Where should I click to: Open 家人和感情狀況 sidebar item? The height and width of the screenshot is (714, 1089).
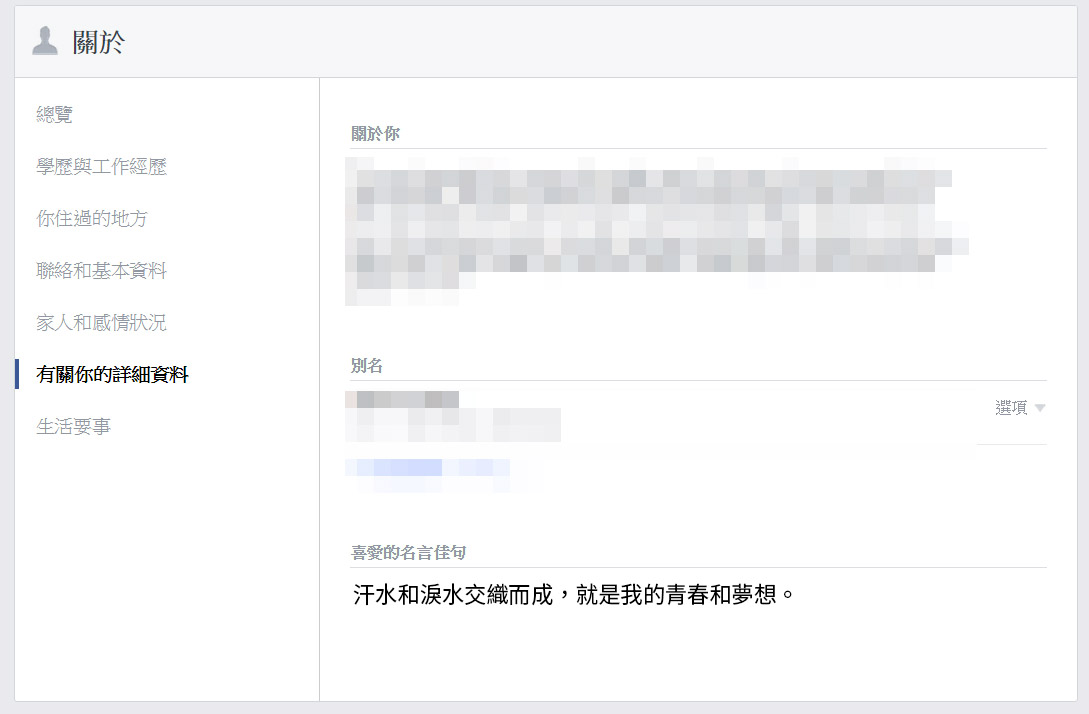click(101, 323)
